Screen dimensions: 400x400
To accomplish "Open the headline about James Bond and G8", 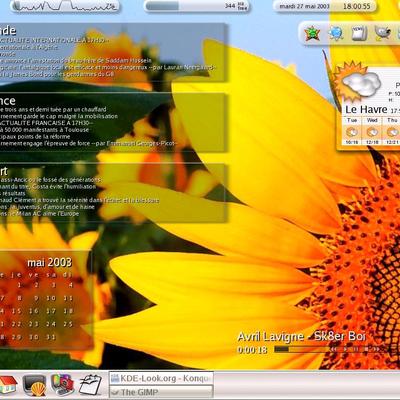I will tap(57, 74).
